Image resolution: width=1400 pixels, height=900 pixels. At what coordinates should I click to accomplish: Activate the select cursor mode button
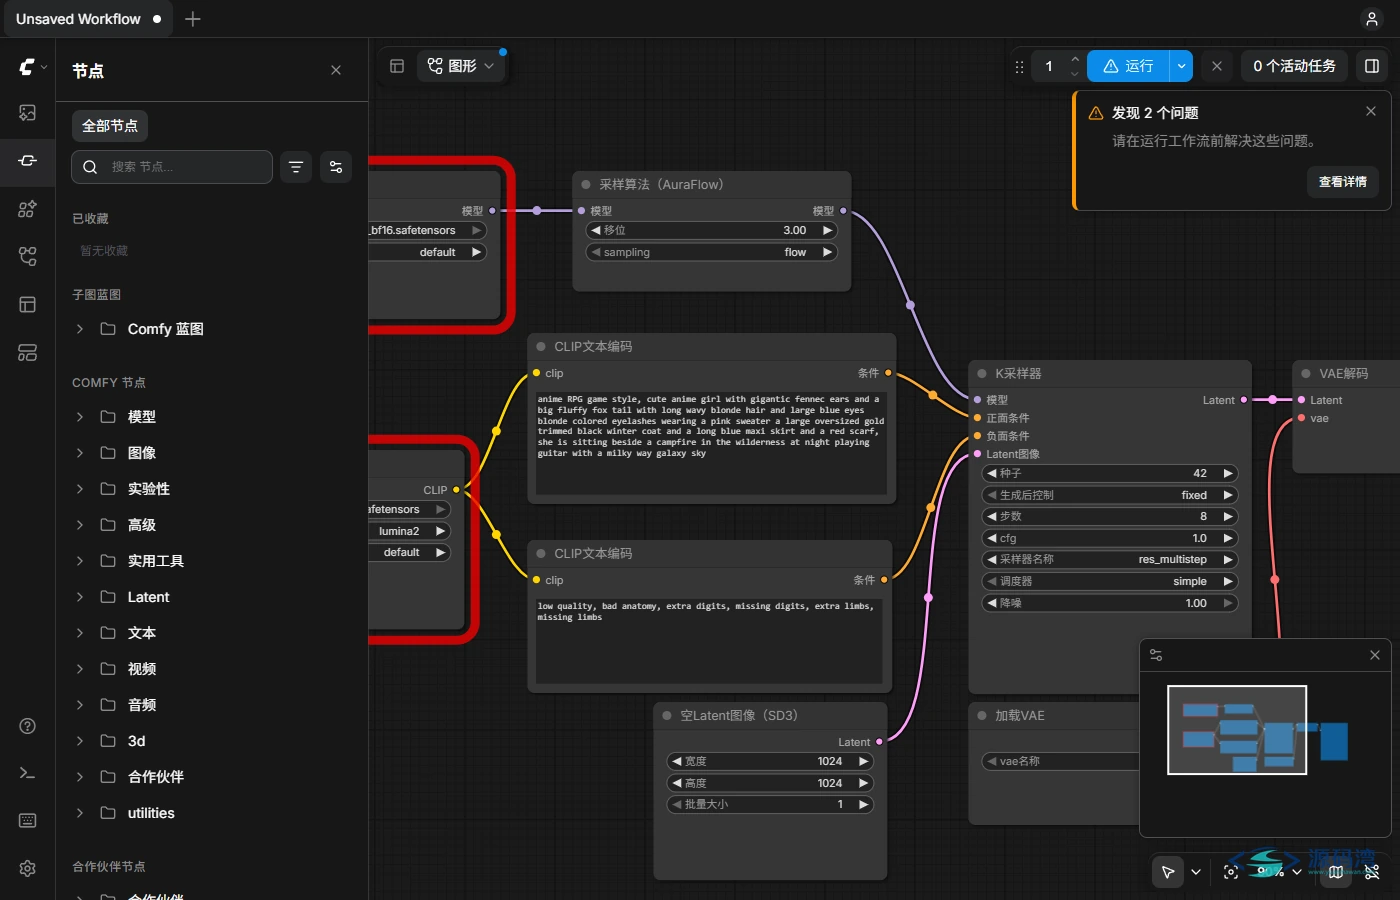point(1168,872)
